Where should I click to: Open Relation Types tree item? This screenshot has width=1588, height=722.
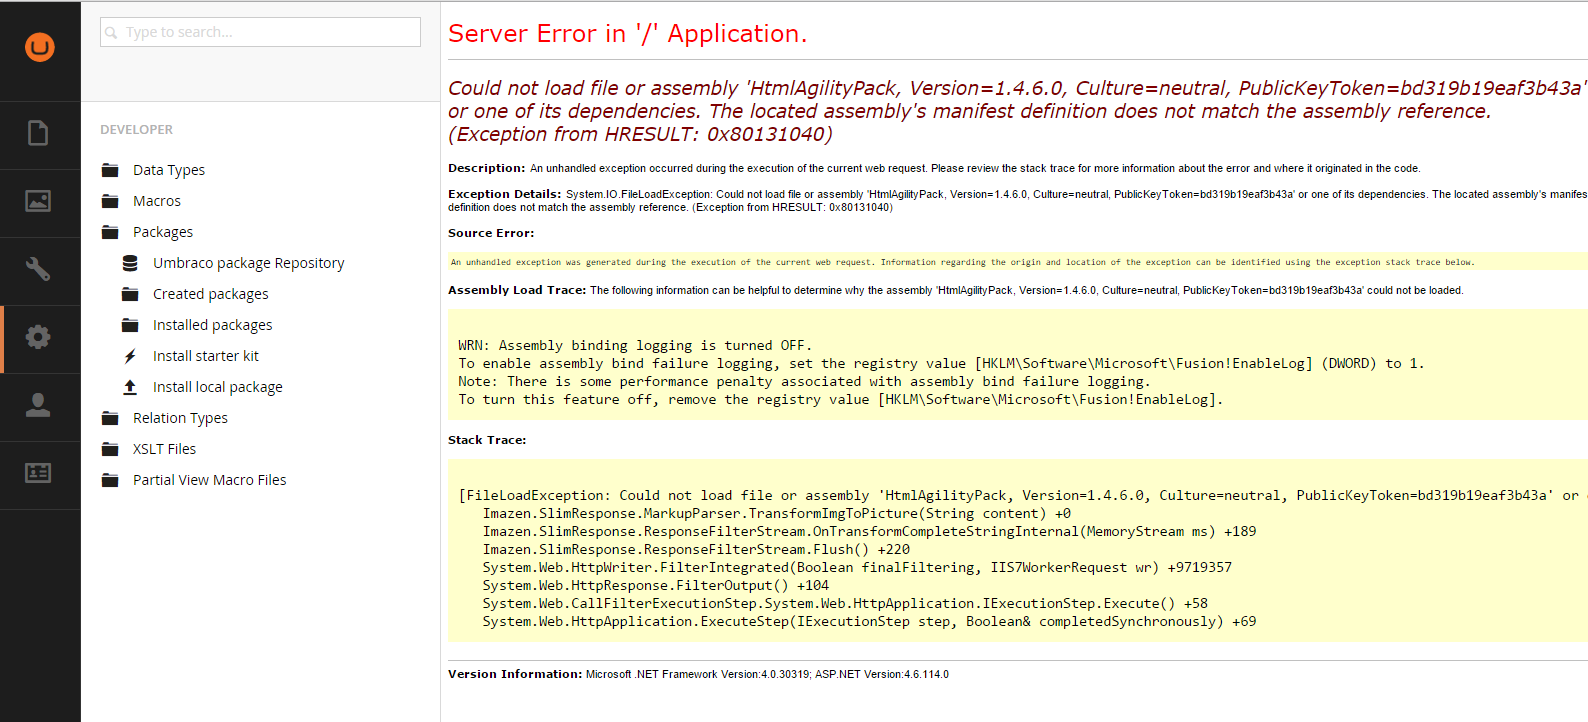point(180,418)
